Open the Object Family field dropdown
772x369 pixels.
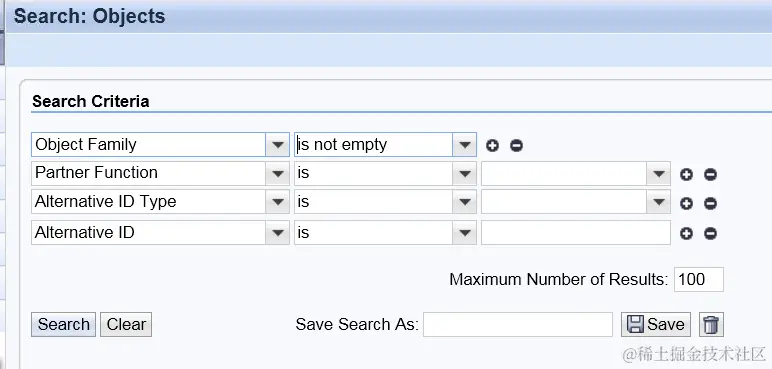(x=278, y=145)
